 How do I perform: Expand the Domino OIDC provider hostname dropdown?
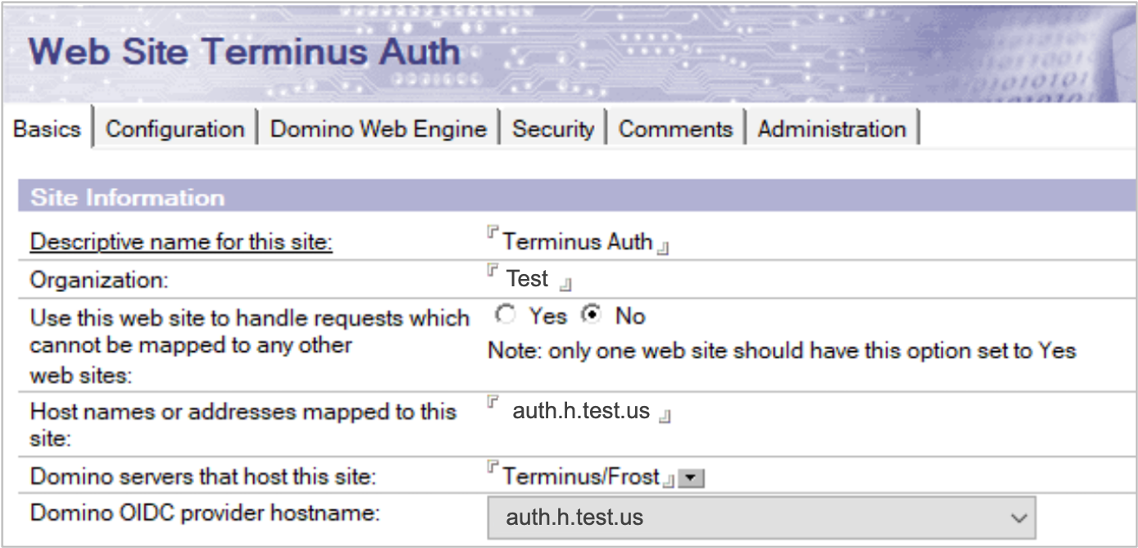pos(1018,518)
